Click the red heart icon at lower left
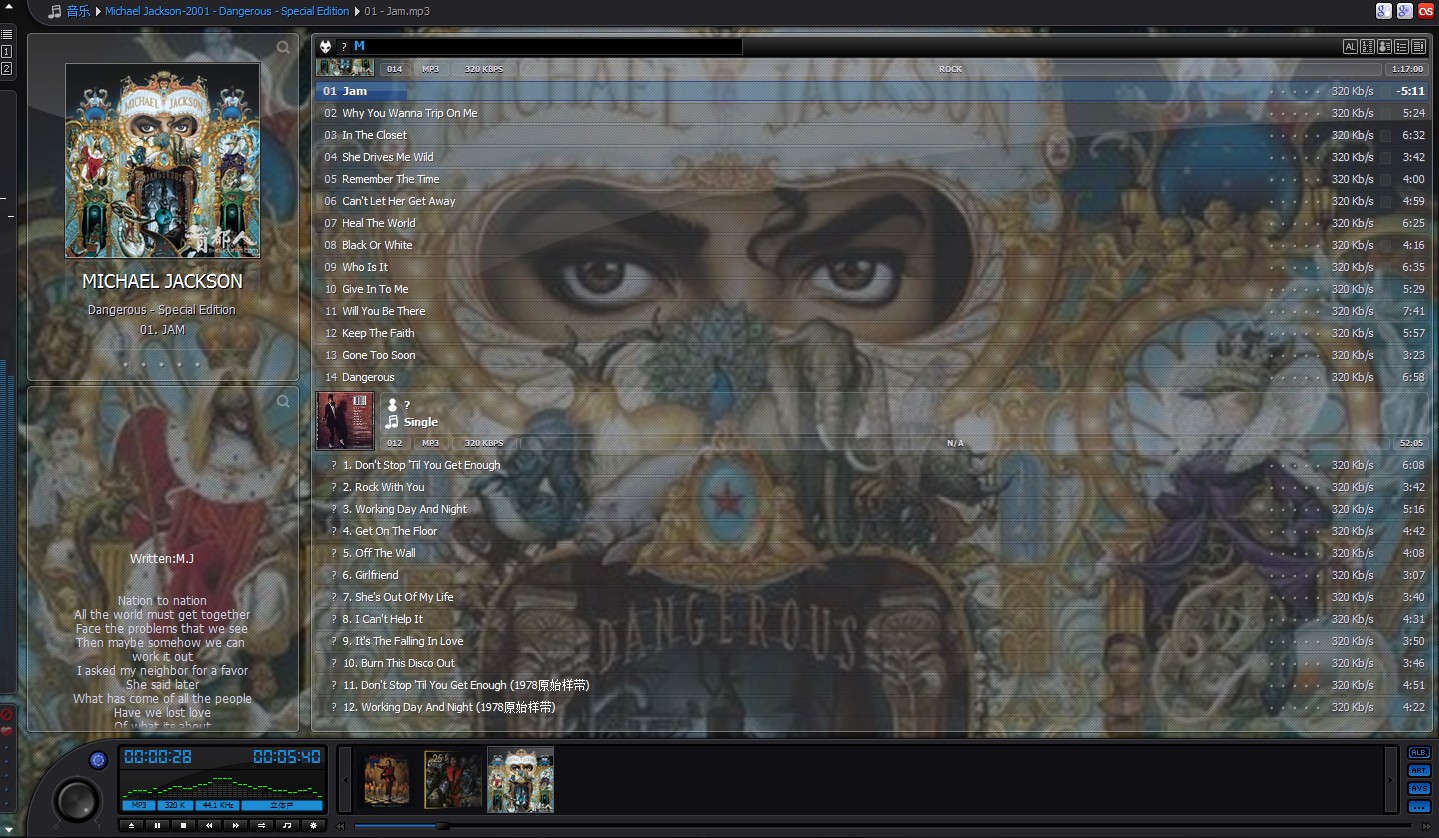 click(6, 731)
